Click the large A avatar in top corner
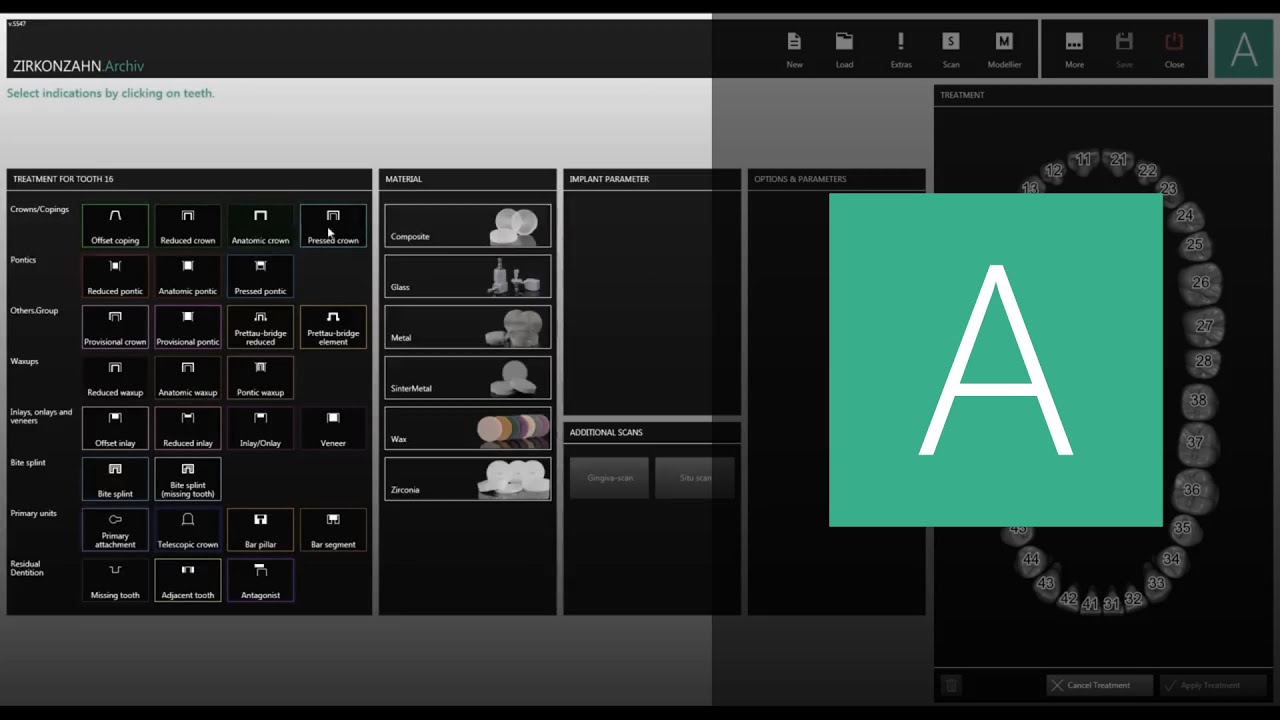1280x720 pixels. [1244, 49]
